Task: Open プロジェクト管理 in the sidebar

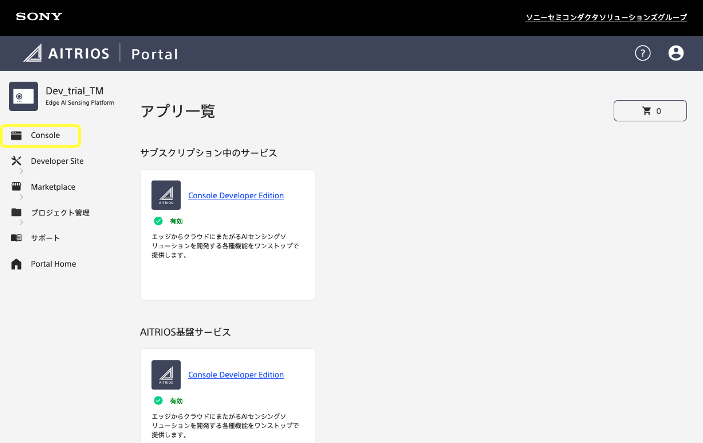Action: 60,213
